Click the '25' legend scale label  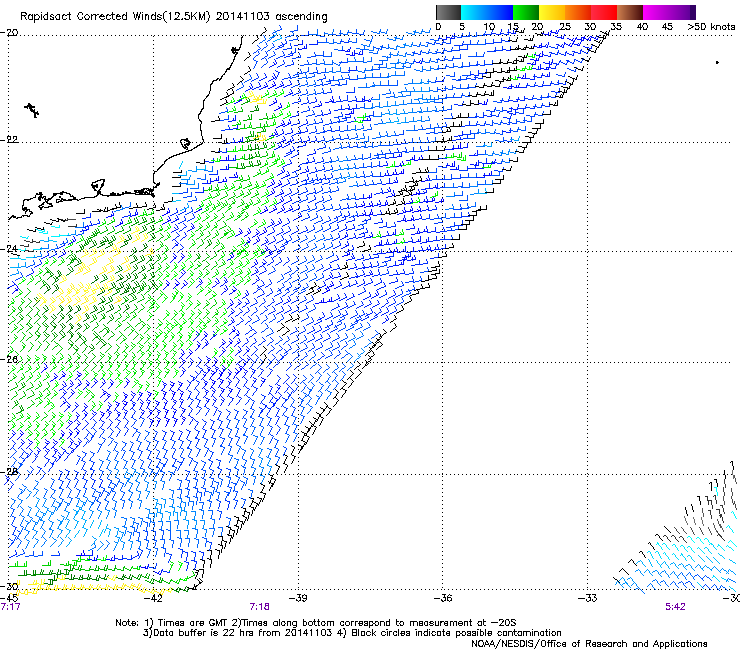[x=564, y=26]
